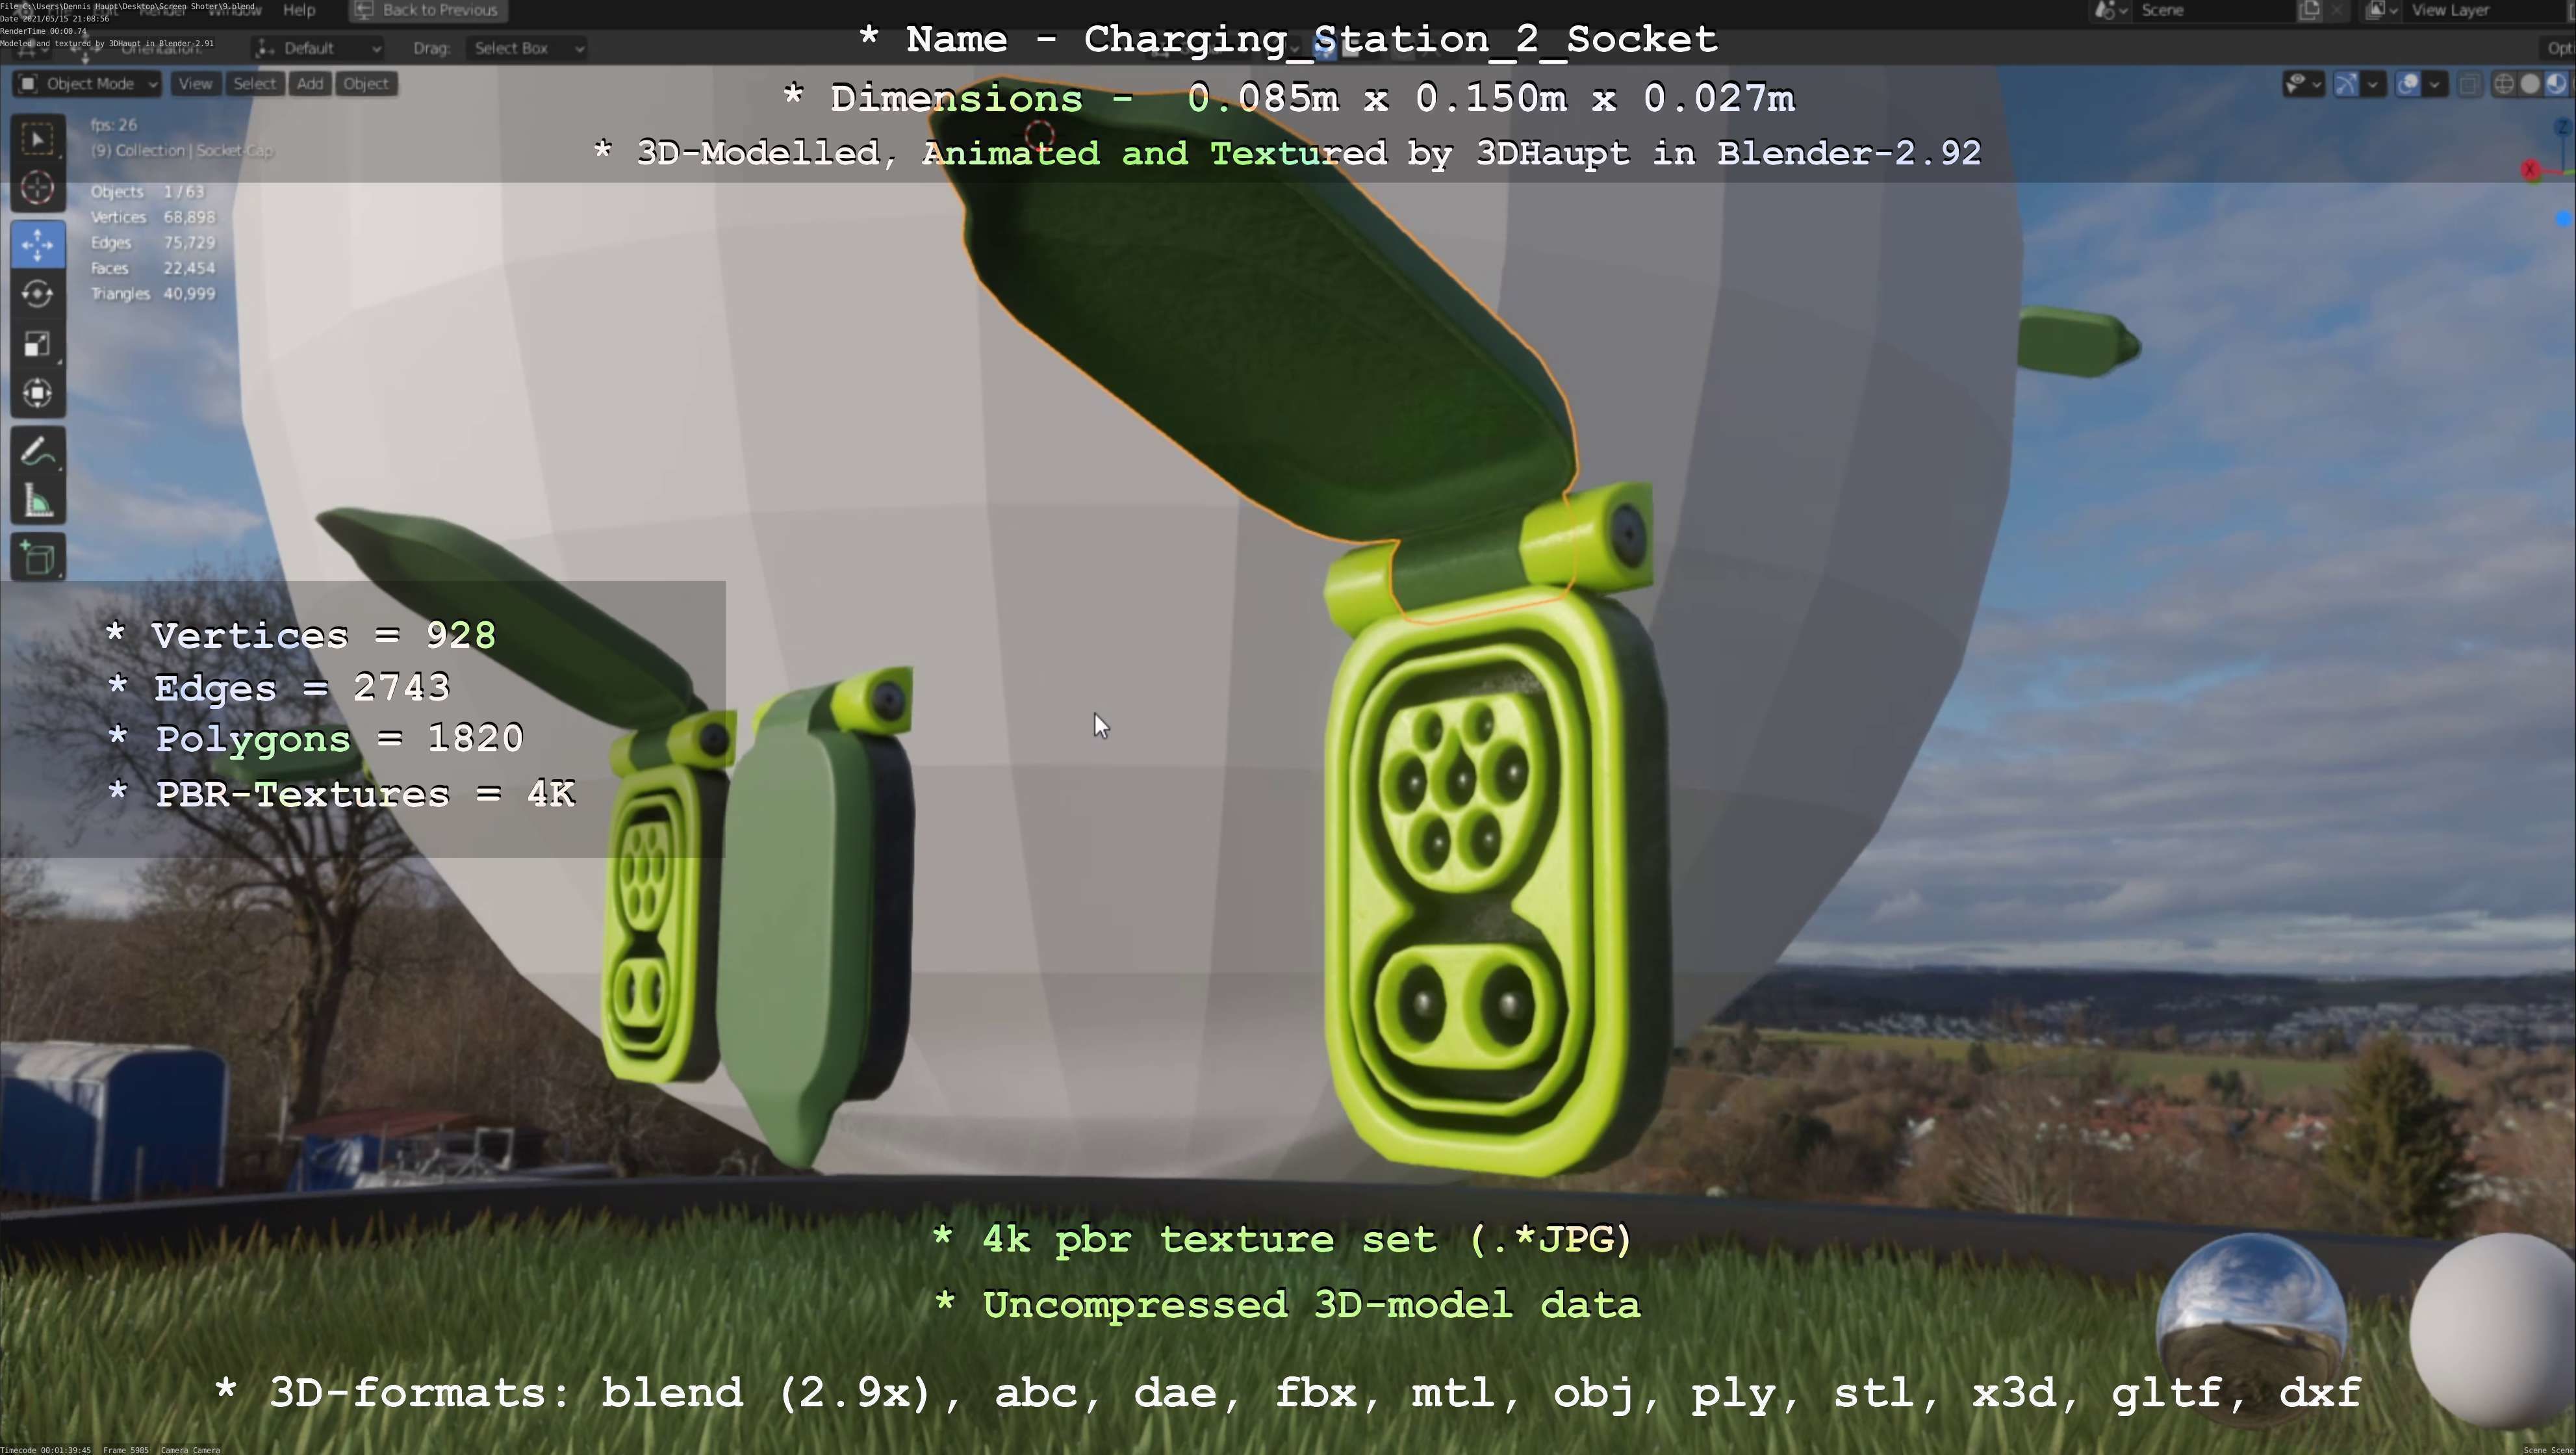Image resolution: width=2576 pixels, height=1455 pixels.
Task: Pick the Scale tool
Action: [38, 344]
